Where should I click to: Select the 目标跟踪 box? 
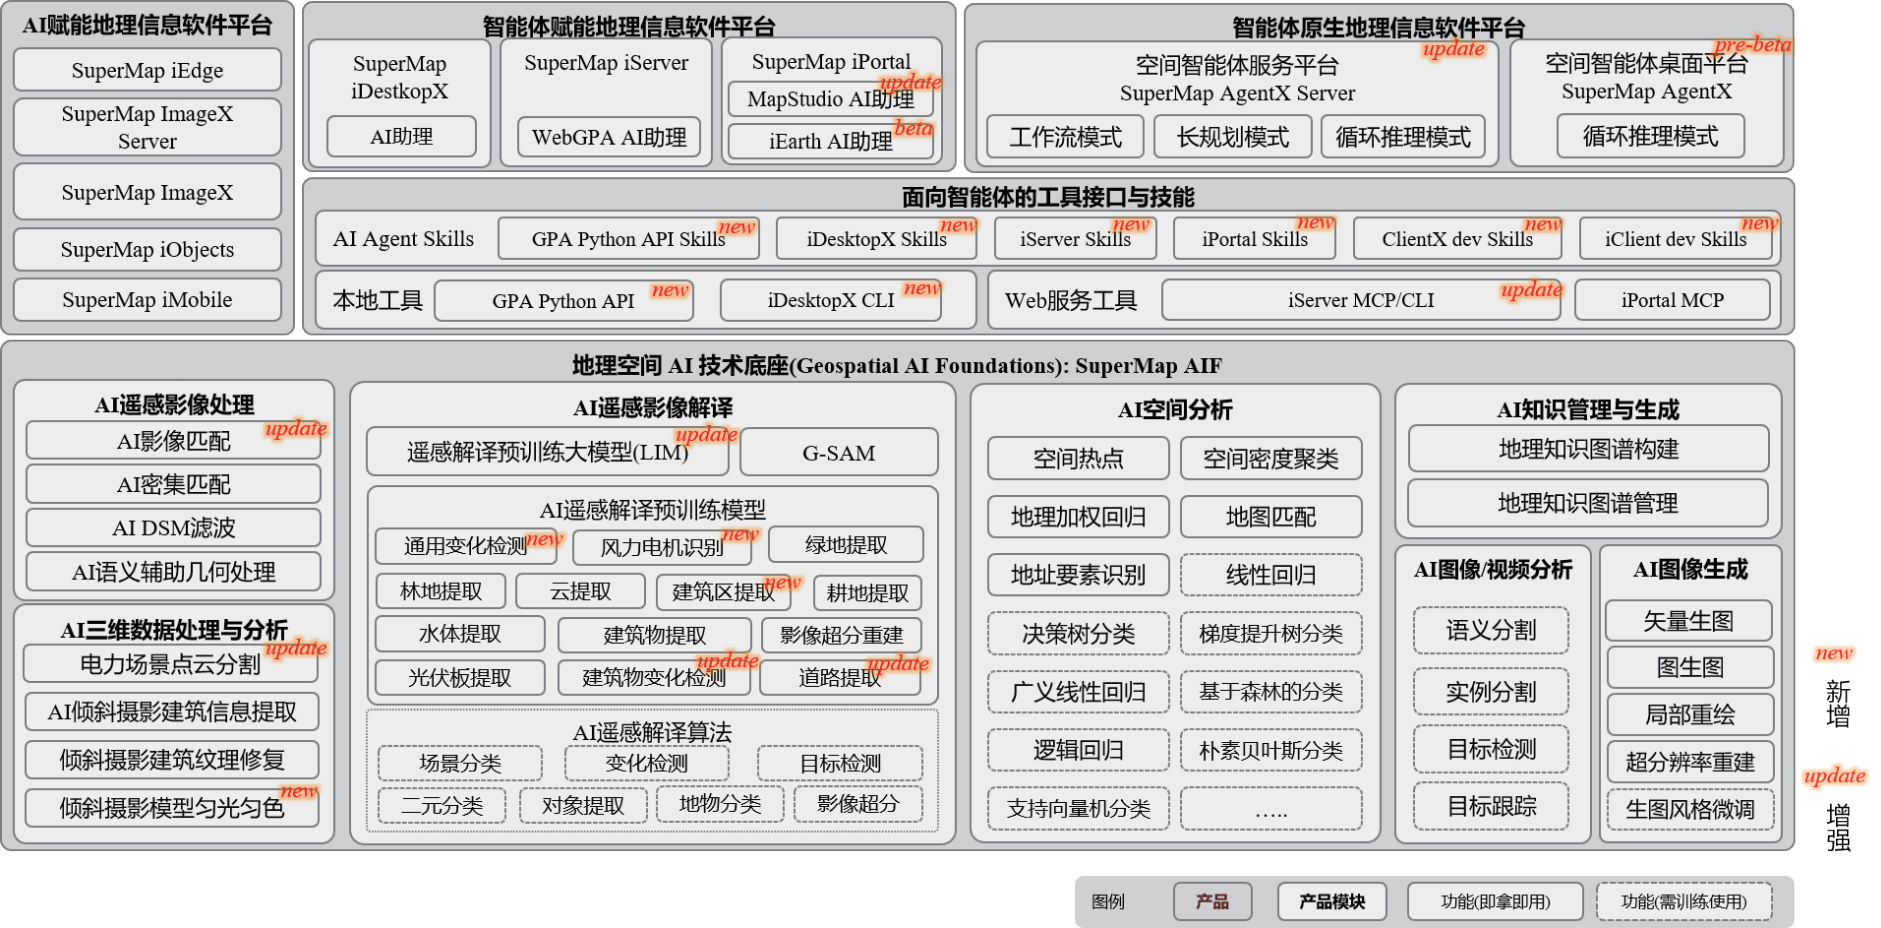click(x=1491, y=806)
